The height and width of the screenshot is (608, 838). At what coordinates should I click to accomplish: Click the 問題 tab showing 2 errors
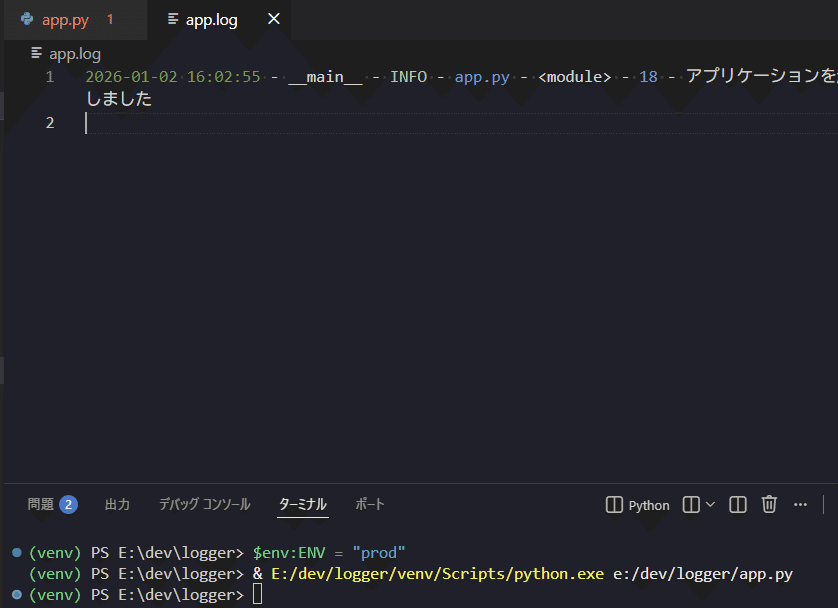[x=52, y=504]
